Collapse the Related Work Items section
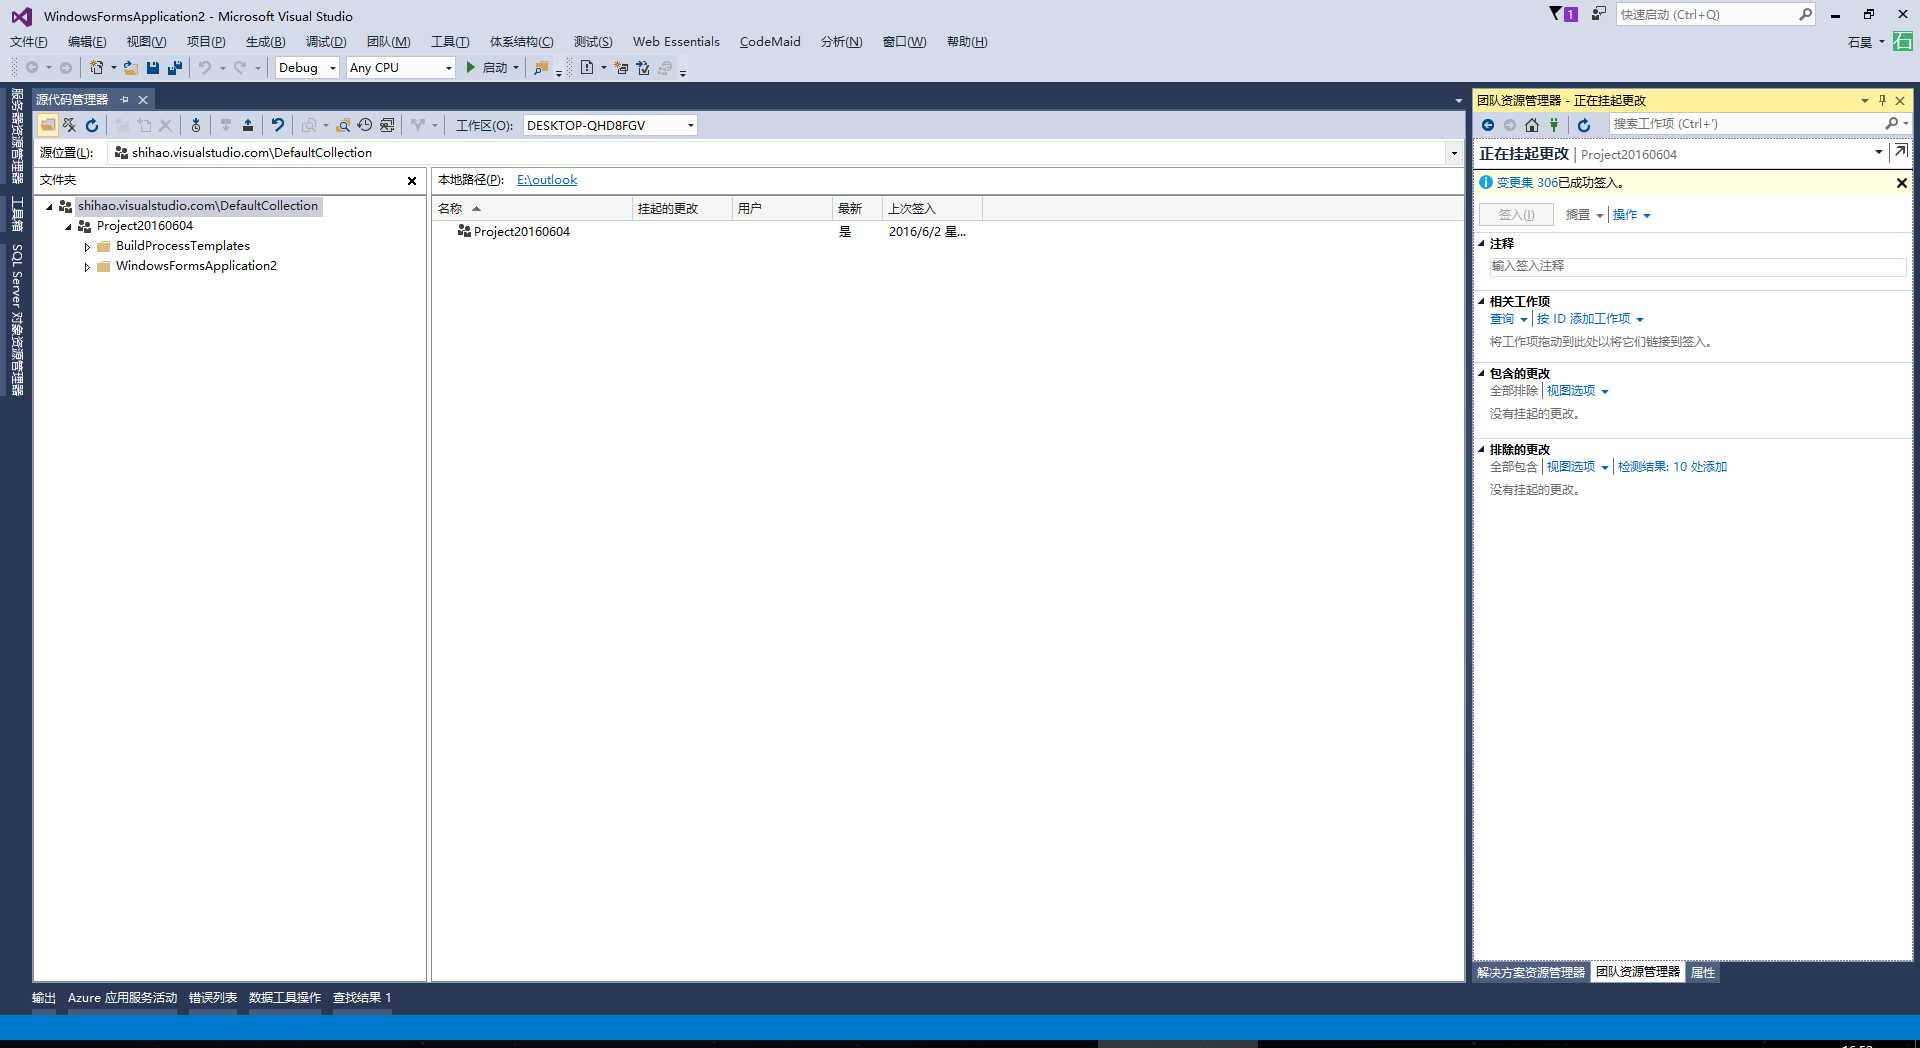 click(1482, 301)
